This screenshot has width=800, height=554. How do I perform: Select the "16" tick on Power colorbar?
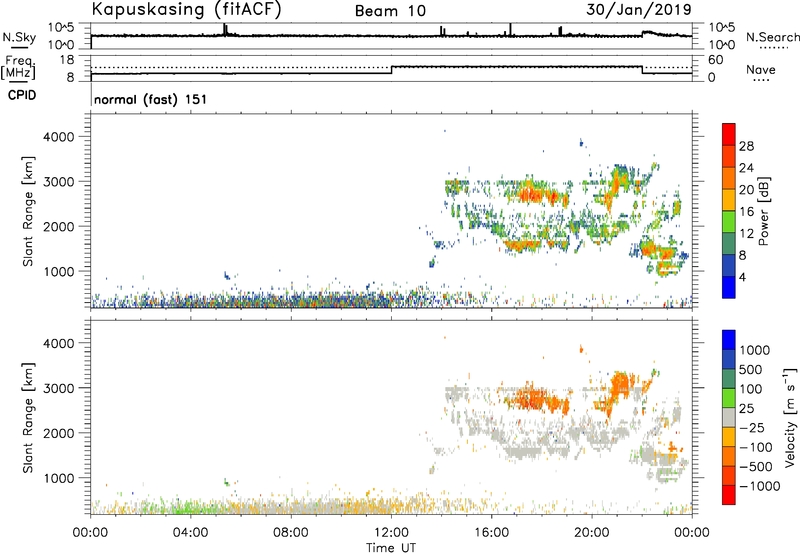pos(746,211)
